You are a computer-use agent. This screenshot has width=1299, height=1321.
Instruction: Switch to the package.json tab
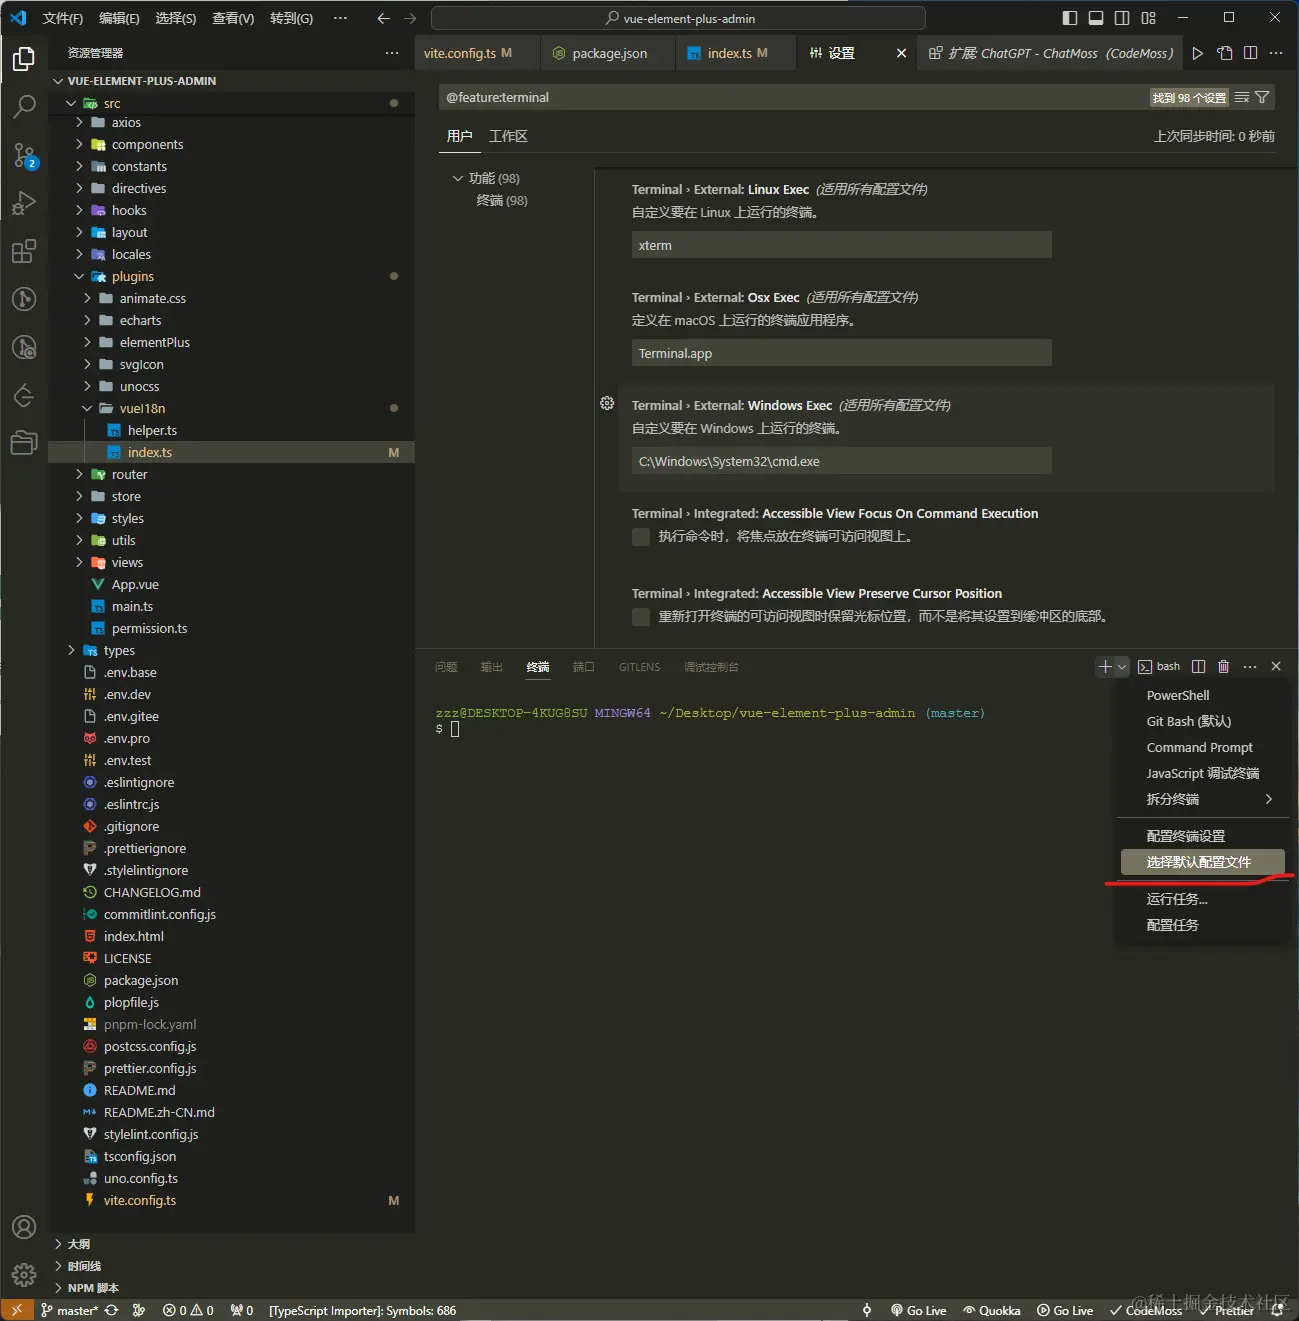tap(609, 53)
